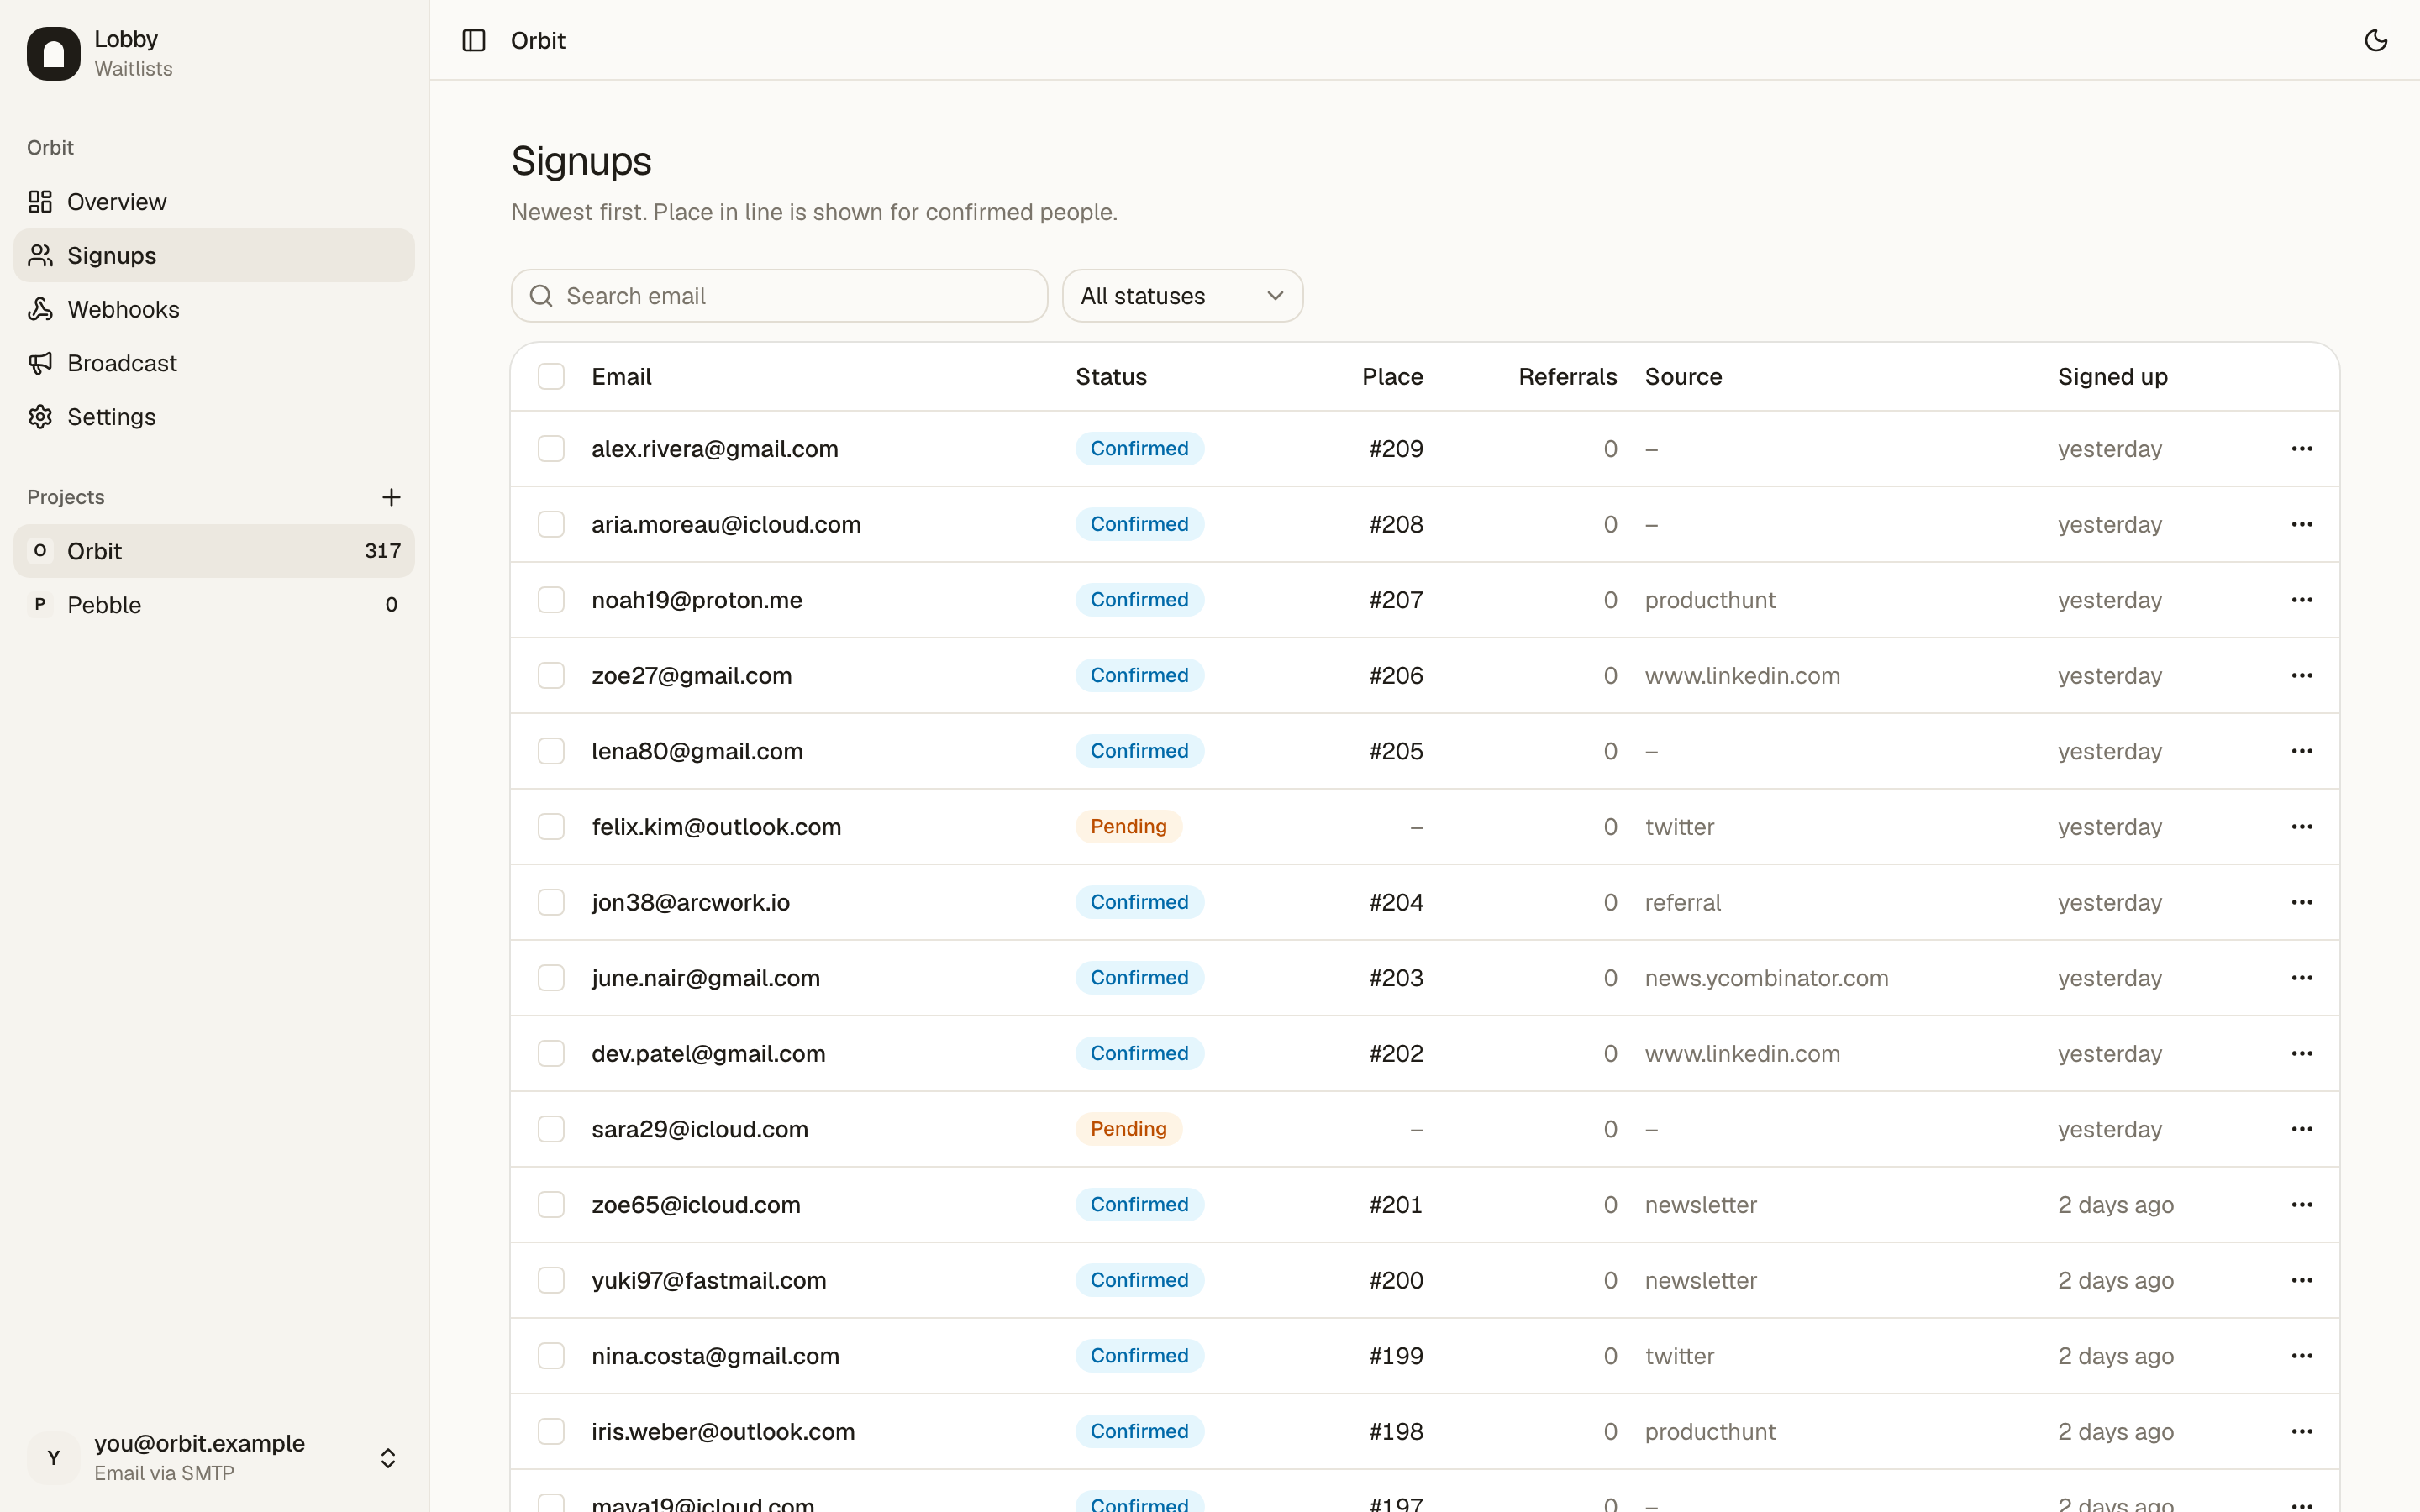Click the Webhooks icon in sidebar
The height and width of the screenshot is (1512, 2420).
click(x=40, y=309)
